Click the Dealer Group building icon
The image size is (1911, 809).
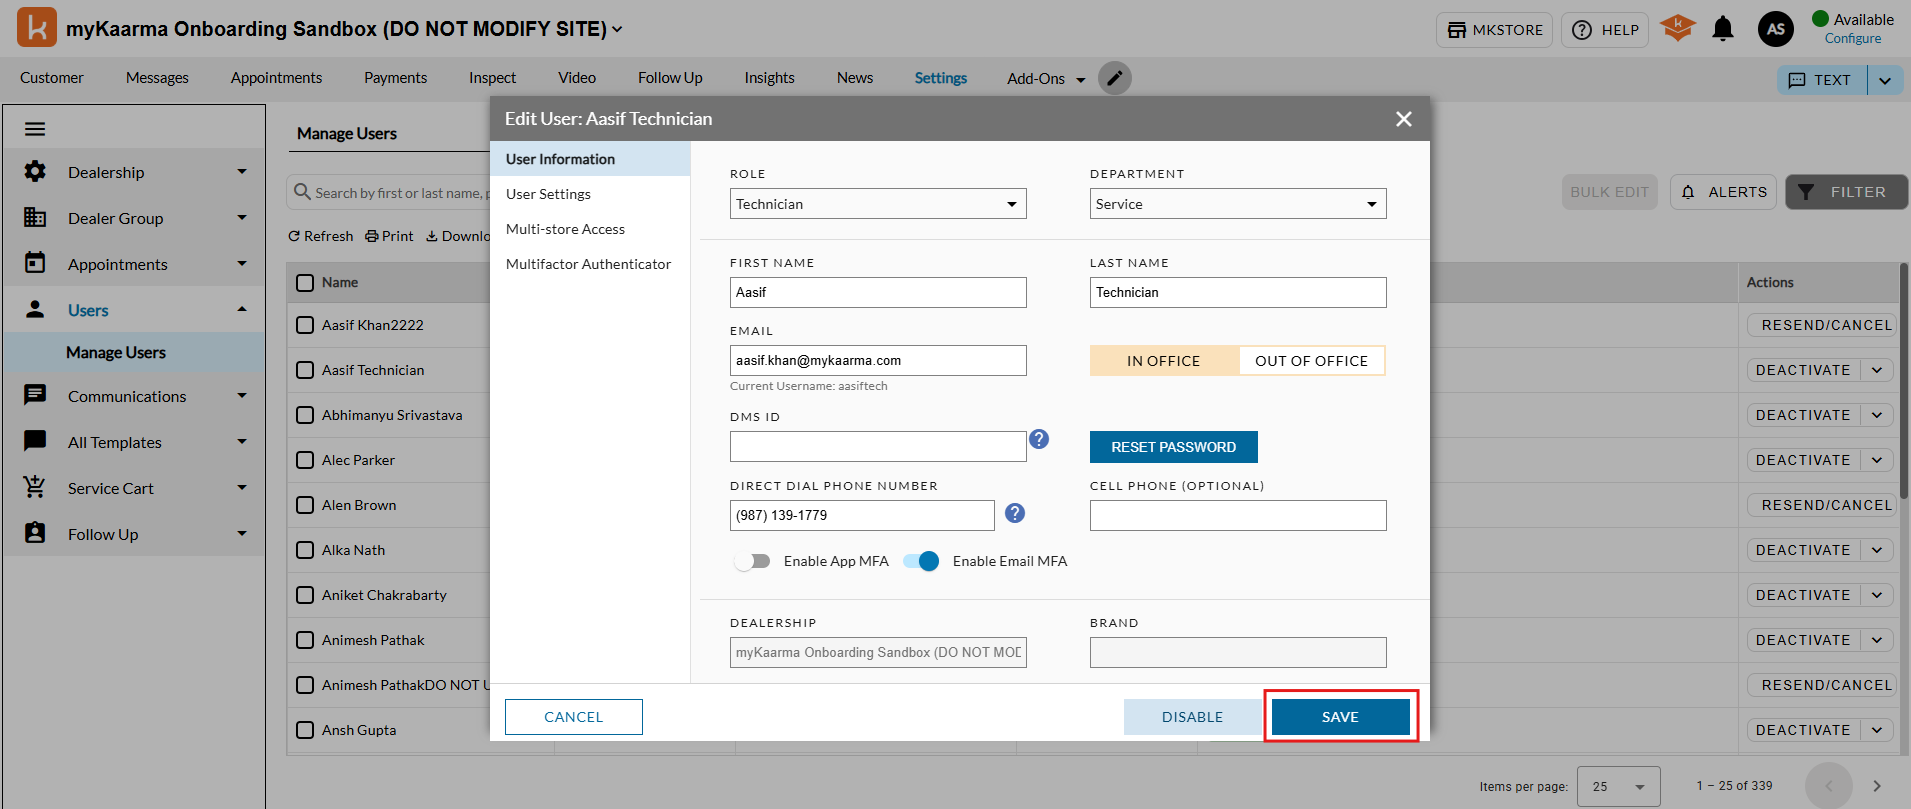click(35, 218)
